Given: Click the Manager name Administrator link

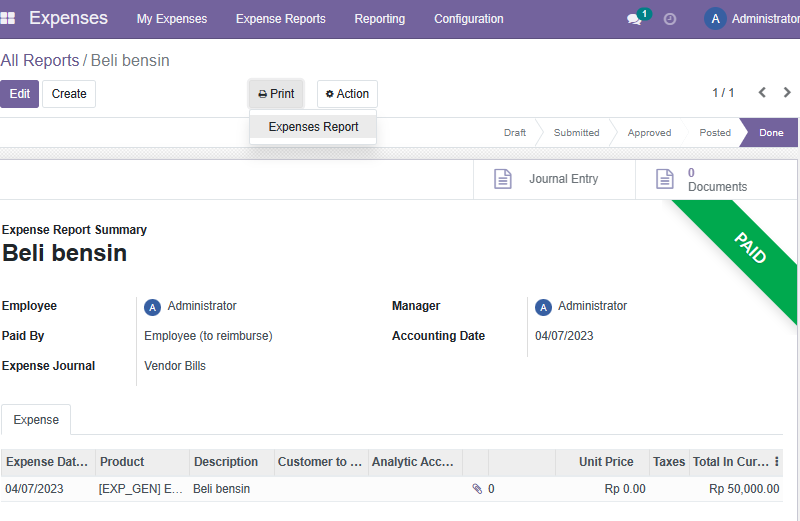Looking at the screenshot, I should click(x=592, y=306).
